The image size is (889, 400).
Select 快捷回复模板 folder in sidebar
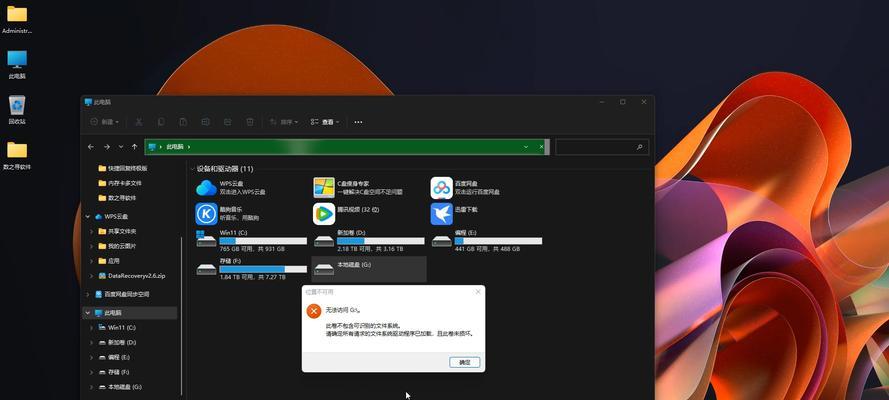tap(123, 168)
